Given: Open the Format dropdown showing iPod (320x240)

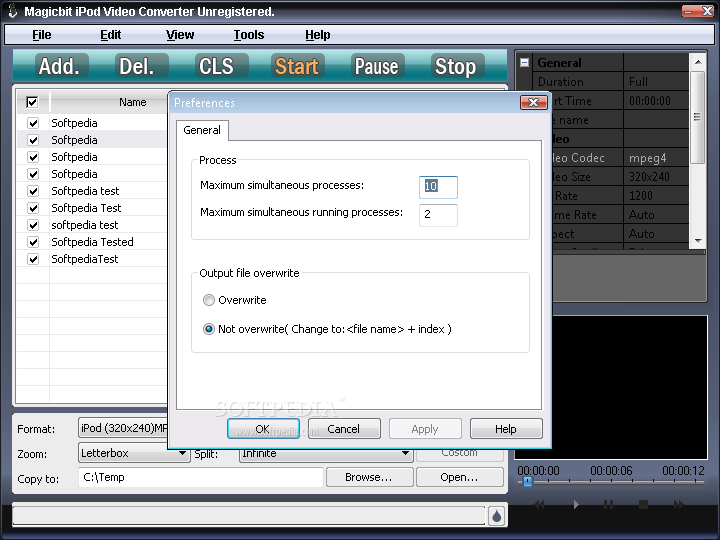Looking at the screenshot, I should pyautogui.click(x=123, y=428).
